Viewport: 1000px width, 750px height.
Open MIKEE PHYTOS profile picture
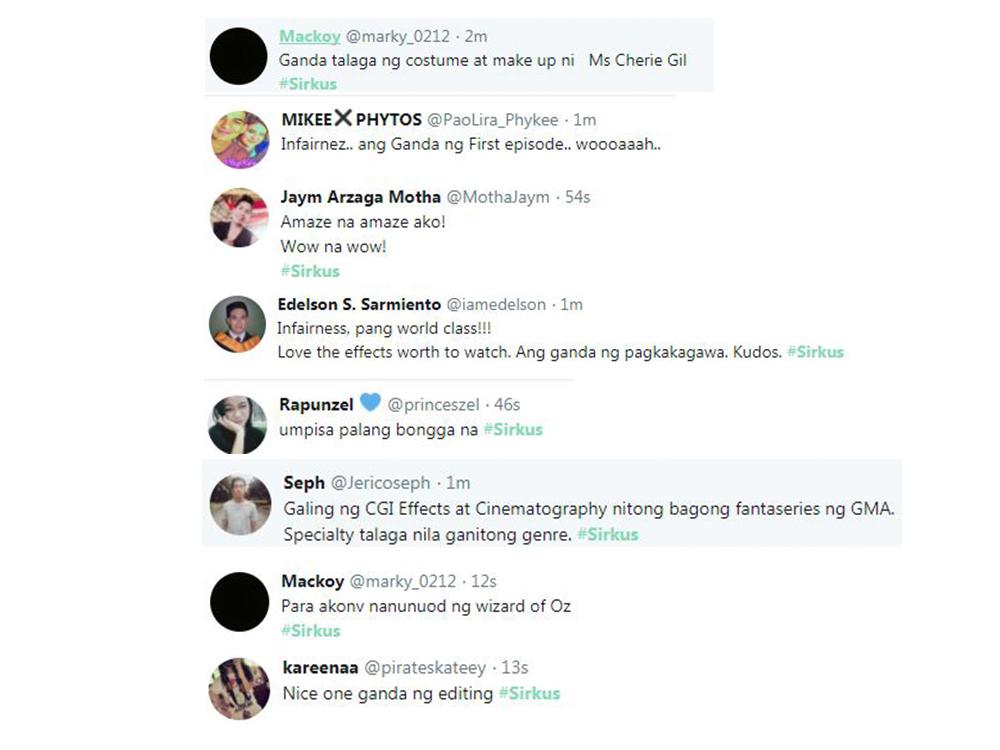click(240, 139)
